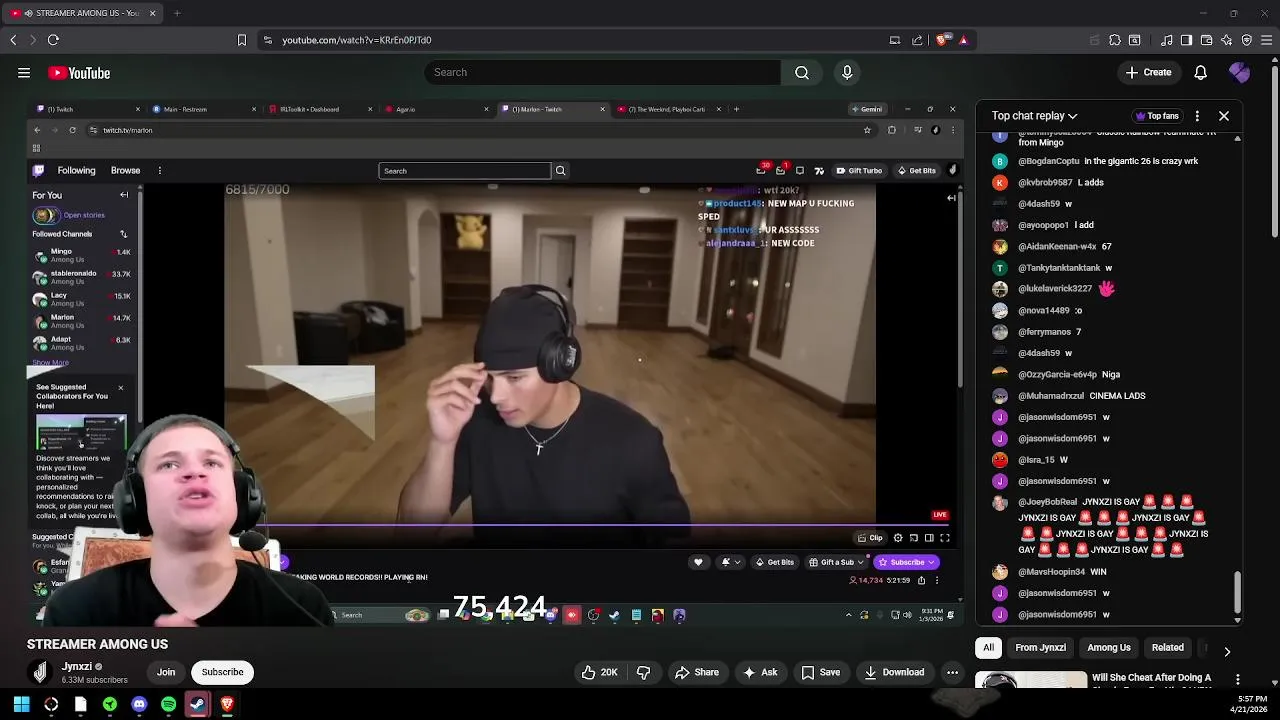Image resolution: width=1280 pixels, height=720 pixels.
Task: Open the Brave taskbar icon
Action: coord(227,704)
